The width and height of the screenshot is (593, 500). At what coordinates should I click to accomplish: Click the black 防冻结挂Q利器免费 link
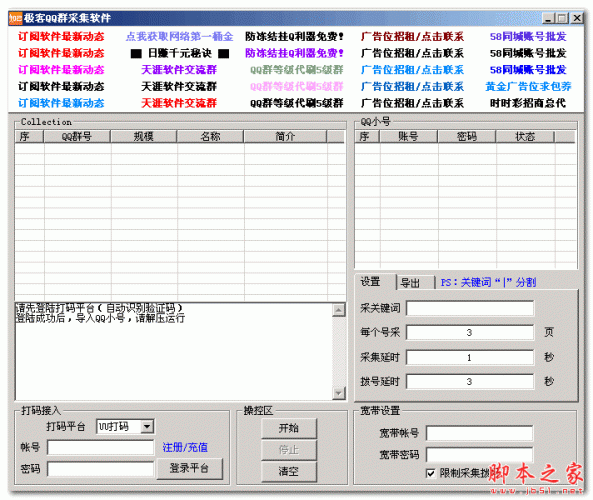tap(294, 37)
